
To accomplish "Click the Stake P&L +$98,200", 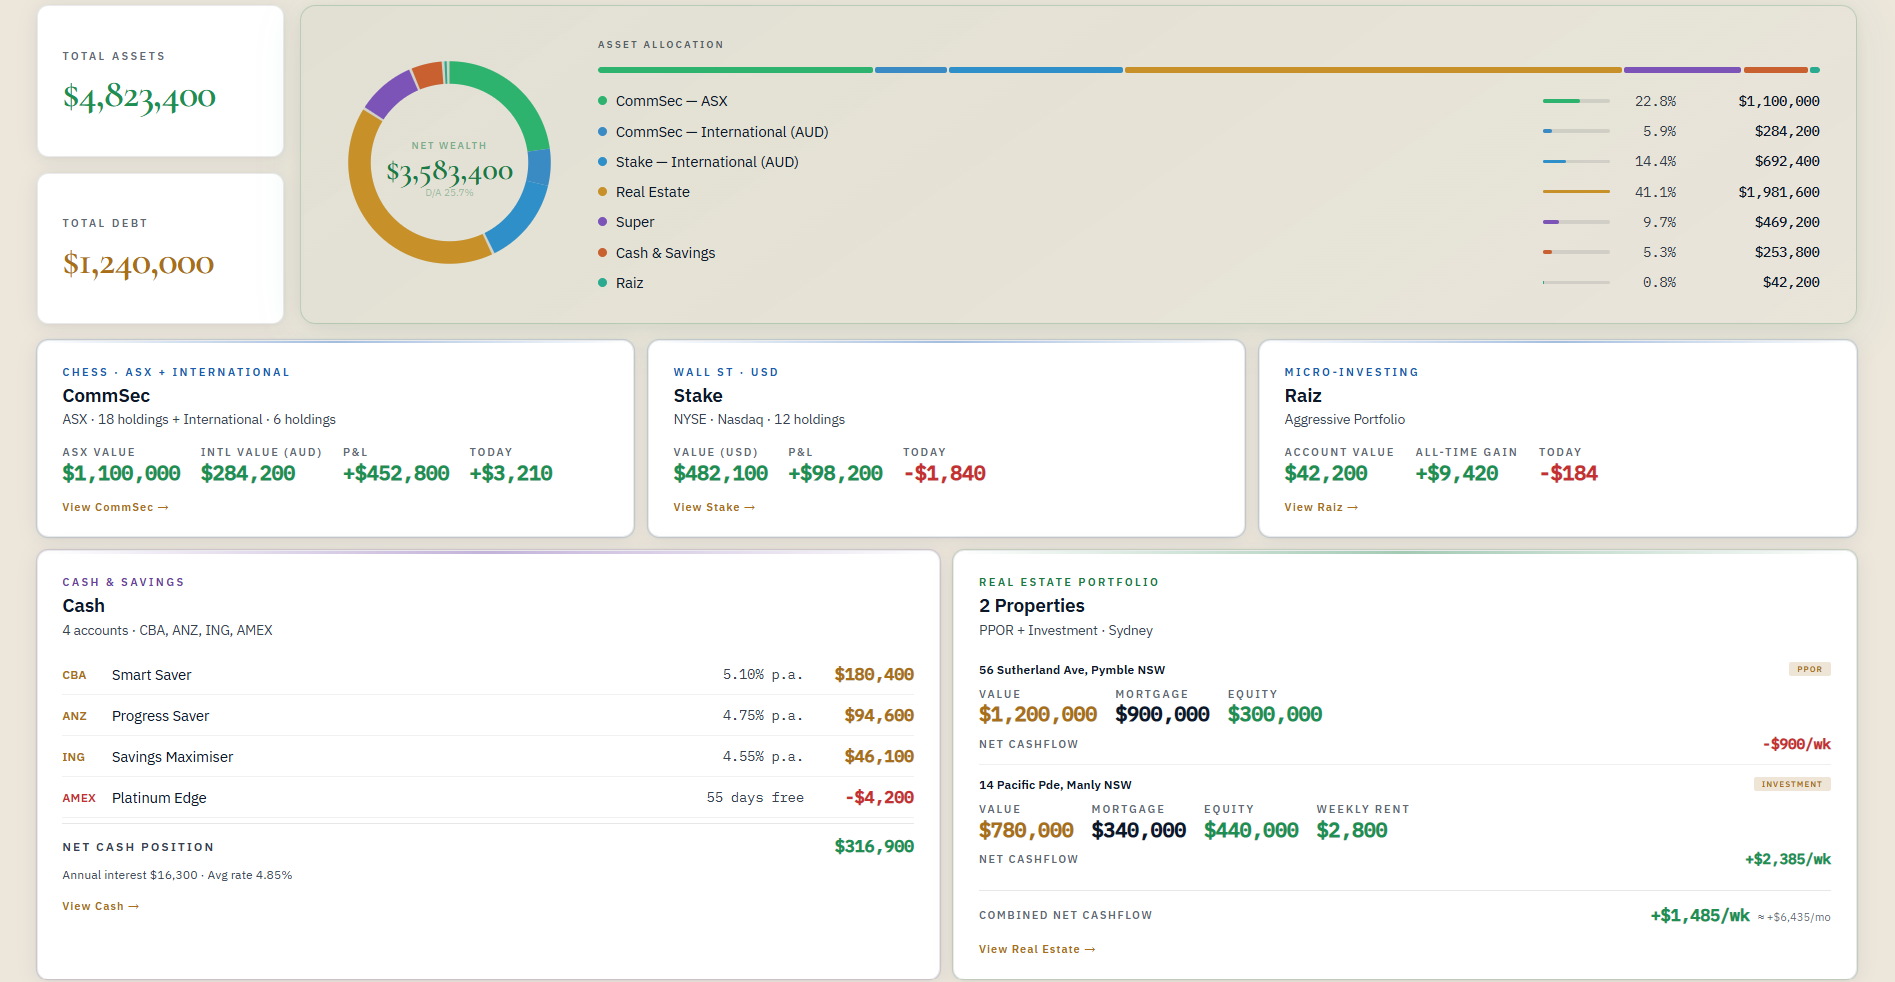I will click(835, 473).
